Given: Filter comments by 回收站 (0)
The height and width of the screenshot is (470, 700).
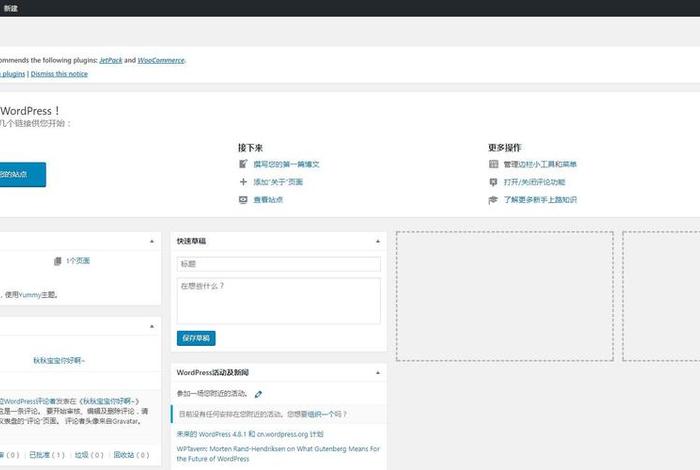Looking at the screenshot, I should pos(131,455).
